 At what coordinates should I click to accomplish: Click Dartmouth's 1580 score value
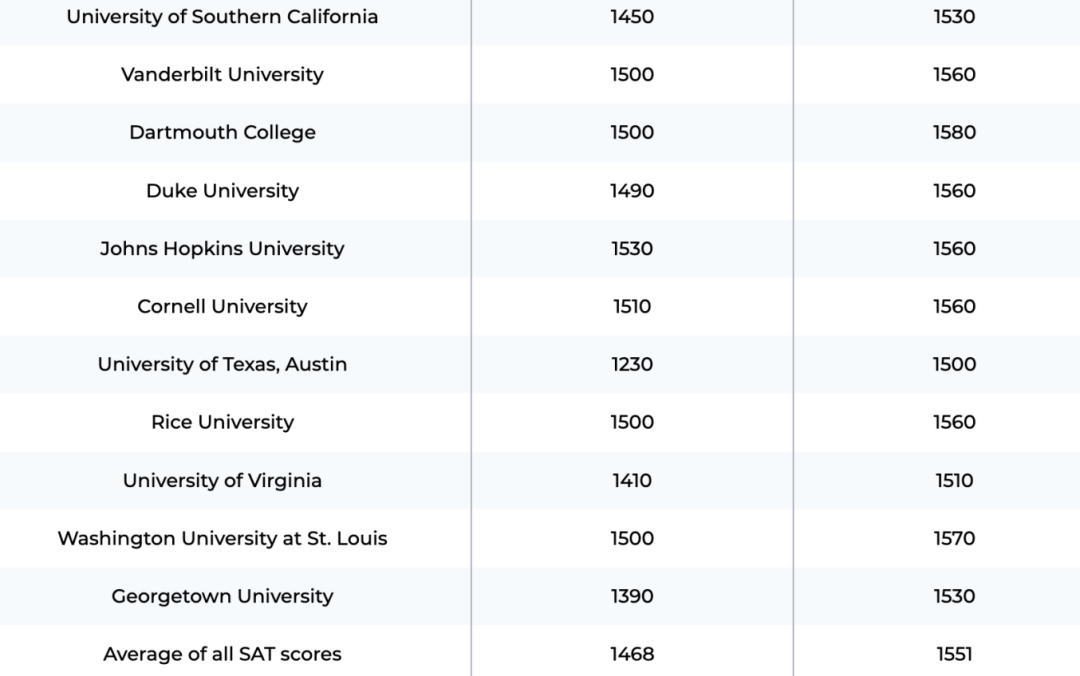click(x=954, y=133)
